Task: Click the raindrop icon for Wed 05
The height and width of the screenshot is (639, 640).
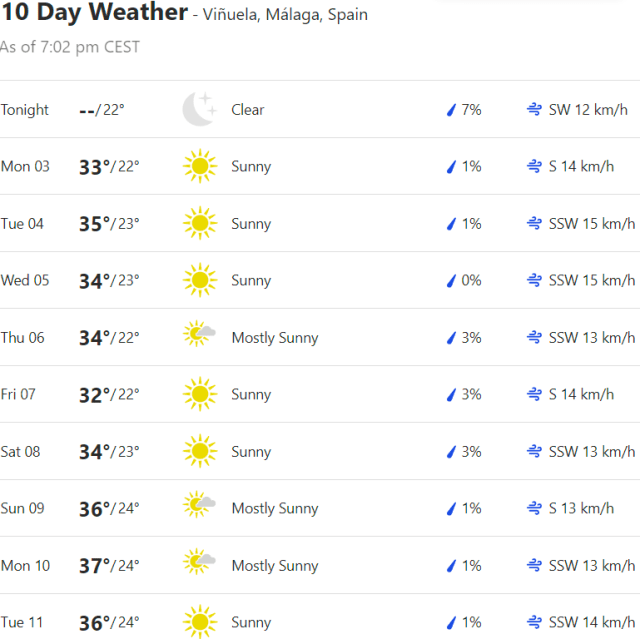Action: coord(451,281)
